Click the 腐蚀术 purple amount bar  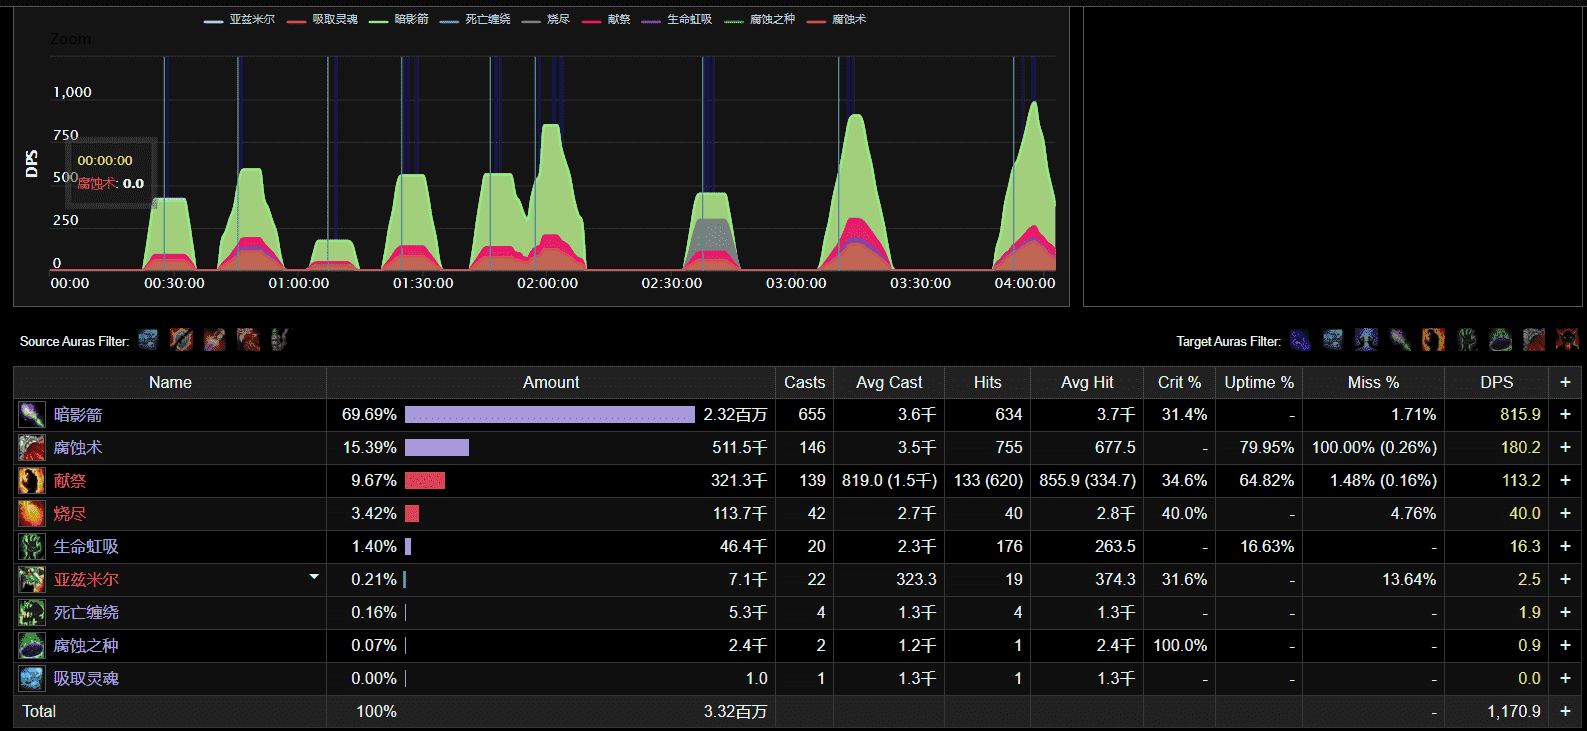tap(437, 447)
